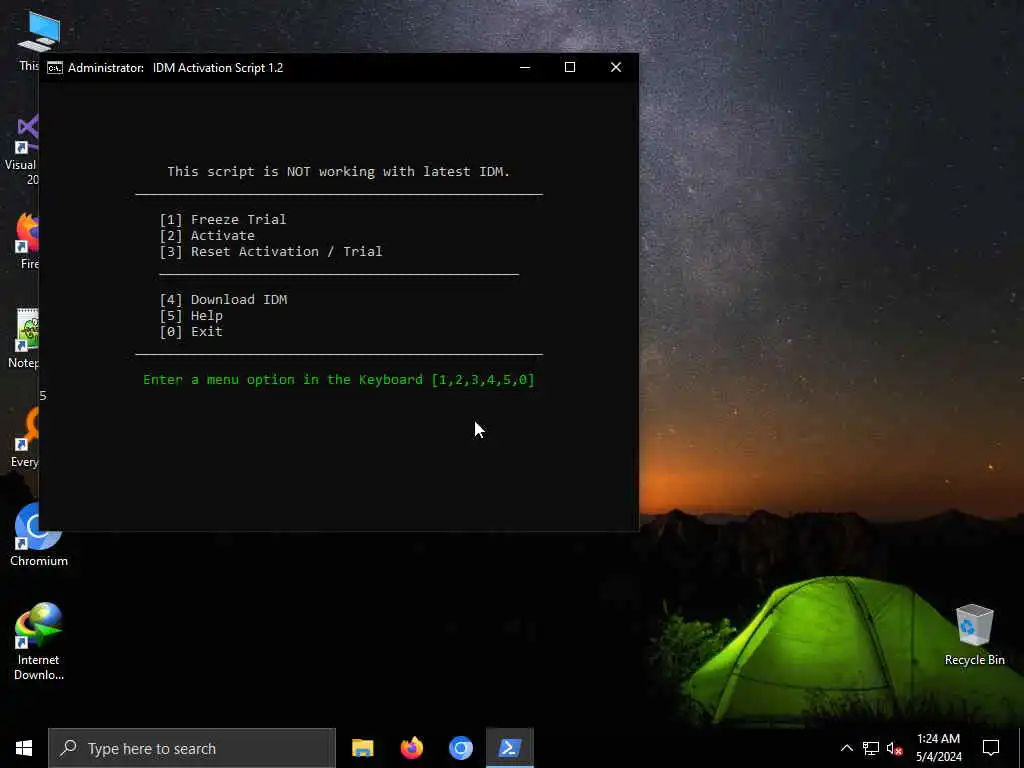Select the Notepad++ desktop shortcut
The image size is (1024, 768).
point(25,338)
